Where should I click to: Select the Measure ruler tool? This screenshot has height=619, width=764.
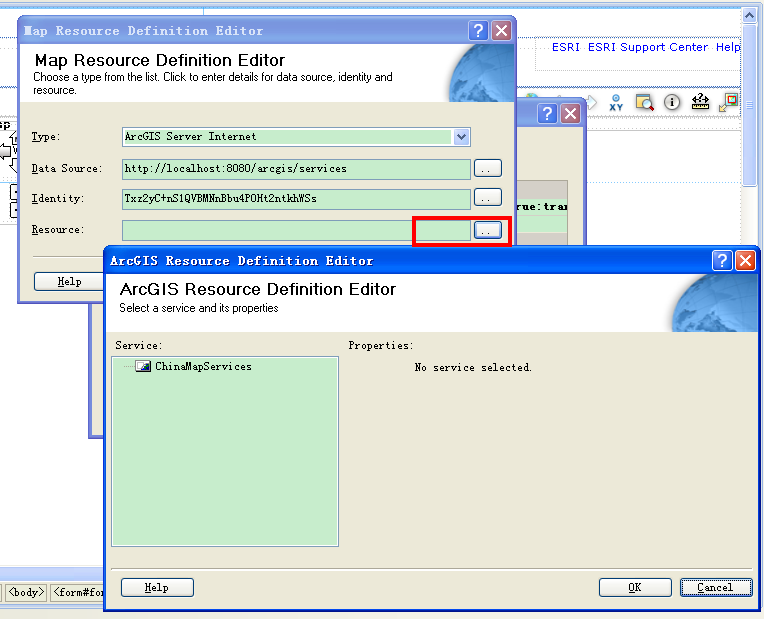tap(700, 102)
